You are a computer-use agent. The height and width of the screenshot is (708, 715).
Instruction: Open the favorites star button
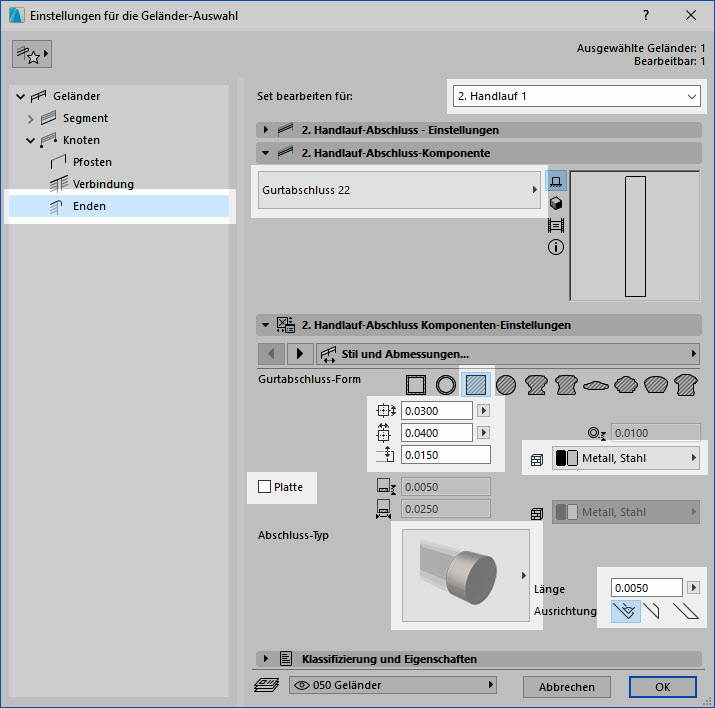pos(31,54)
